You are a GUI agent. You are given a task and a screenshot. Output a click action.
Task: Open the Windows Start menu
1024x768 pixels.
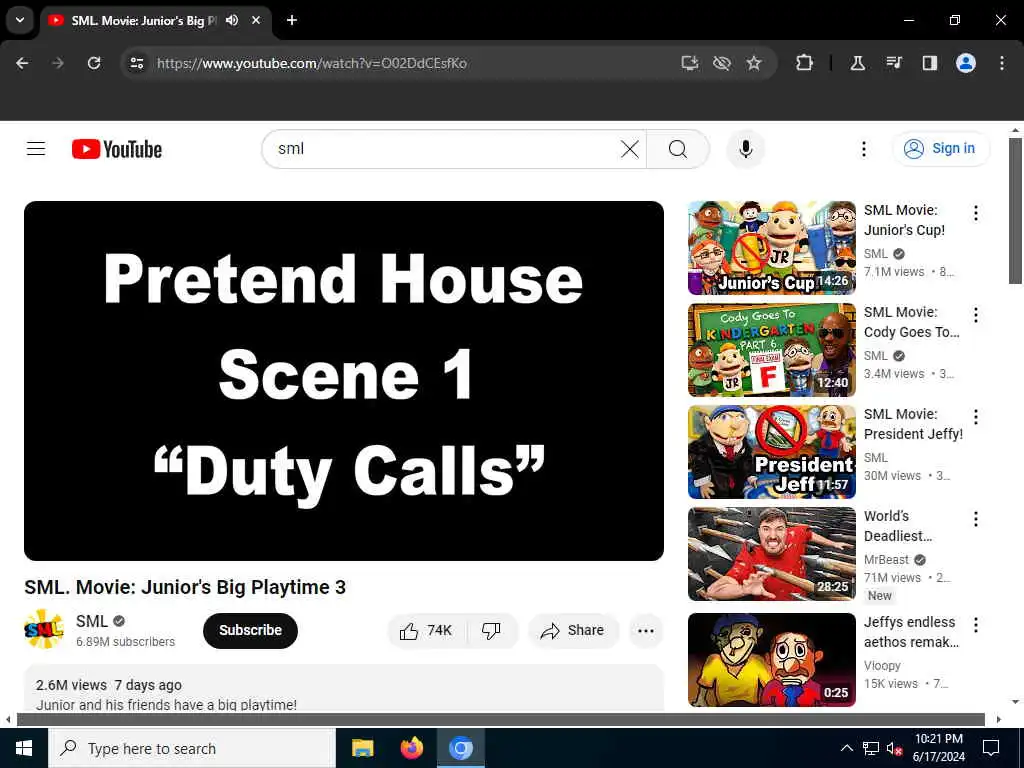pos(24,748)
